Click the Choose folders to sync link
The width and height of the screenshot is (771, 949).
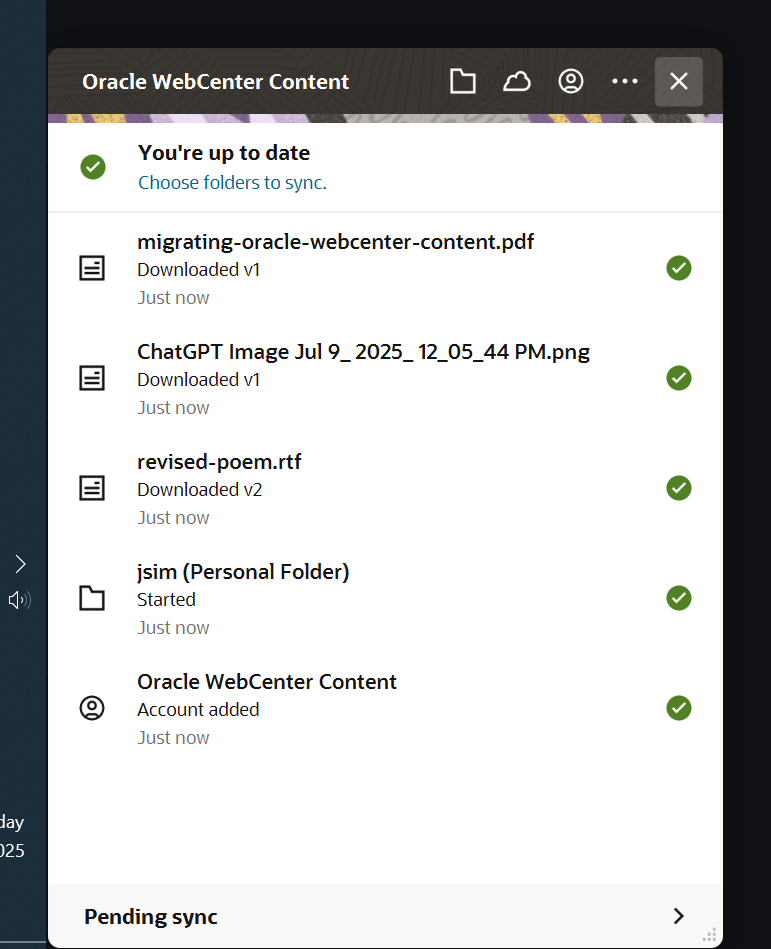(x=232, y=182)
